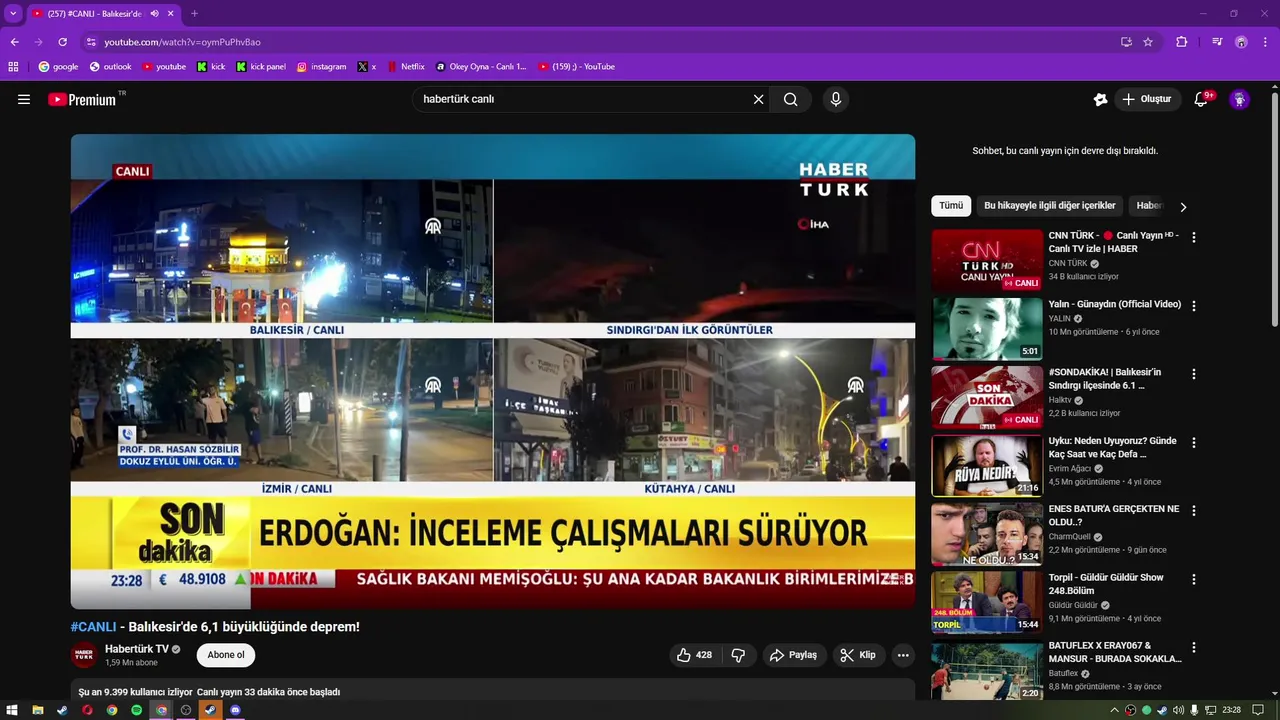
Task: Open the (159) YouTube bookmark
Action: 576,67
